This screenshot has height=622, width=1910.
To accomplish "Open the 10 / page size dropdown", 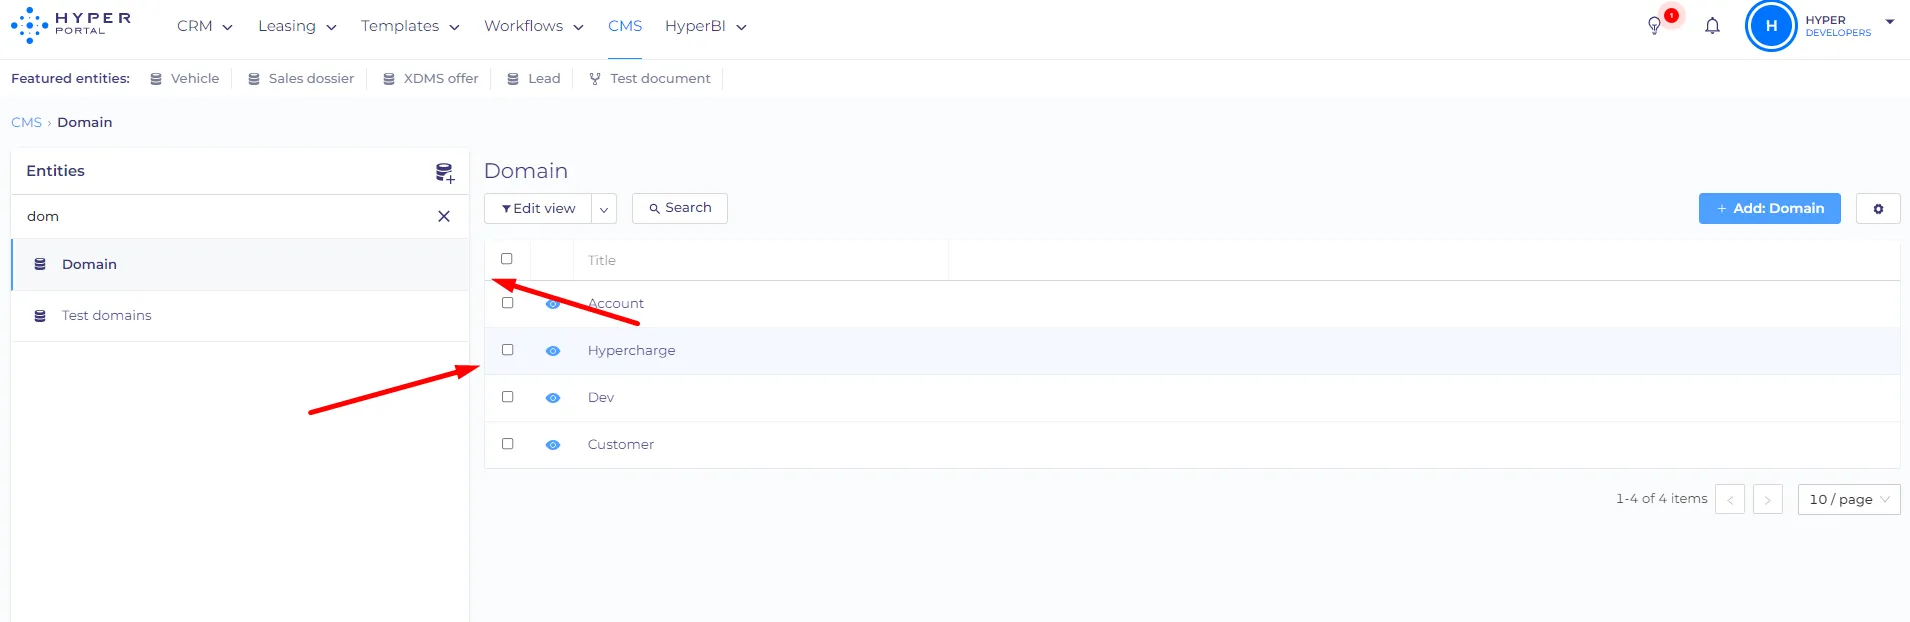I will pos(1849,499).
